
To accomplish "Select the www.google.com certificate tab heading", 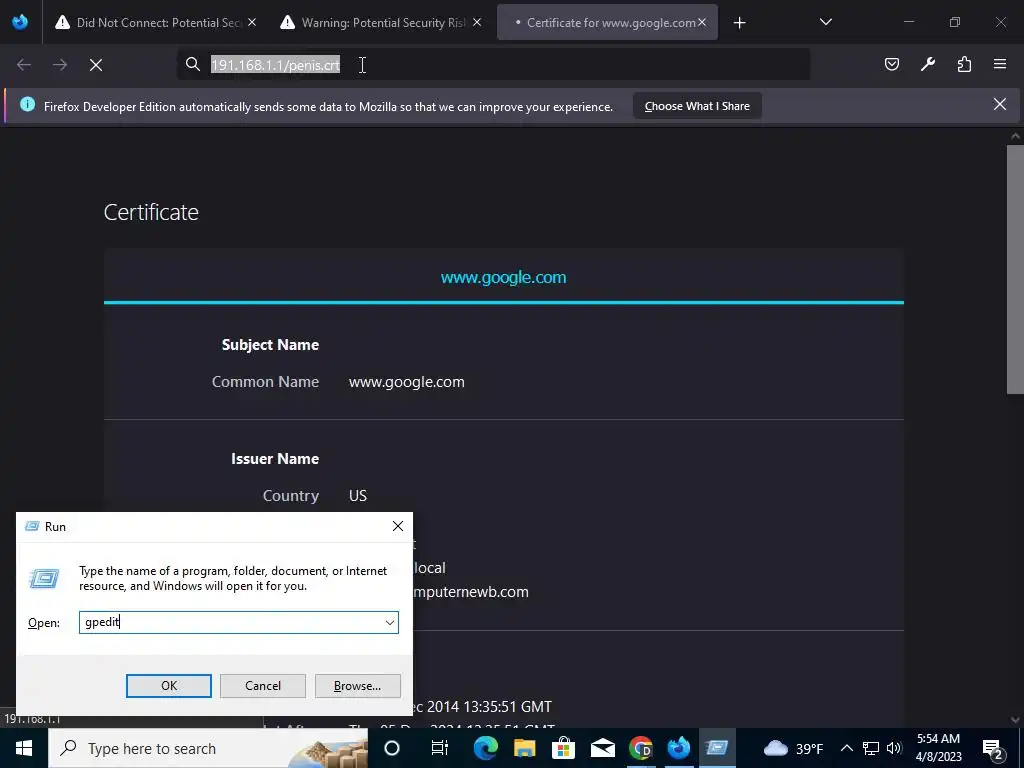I will pos(504,277).
